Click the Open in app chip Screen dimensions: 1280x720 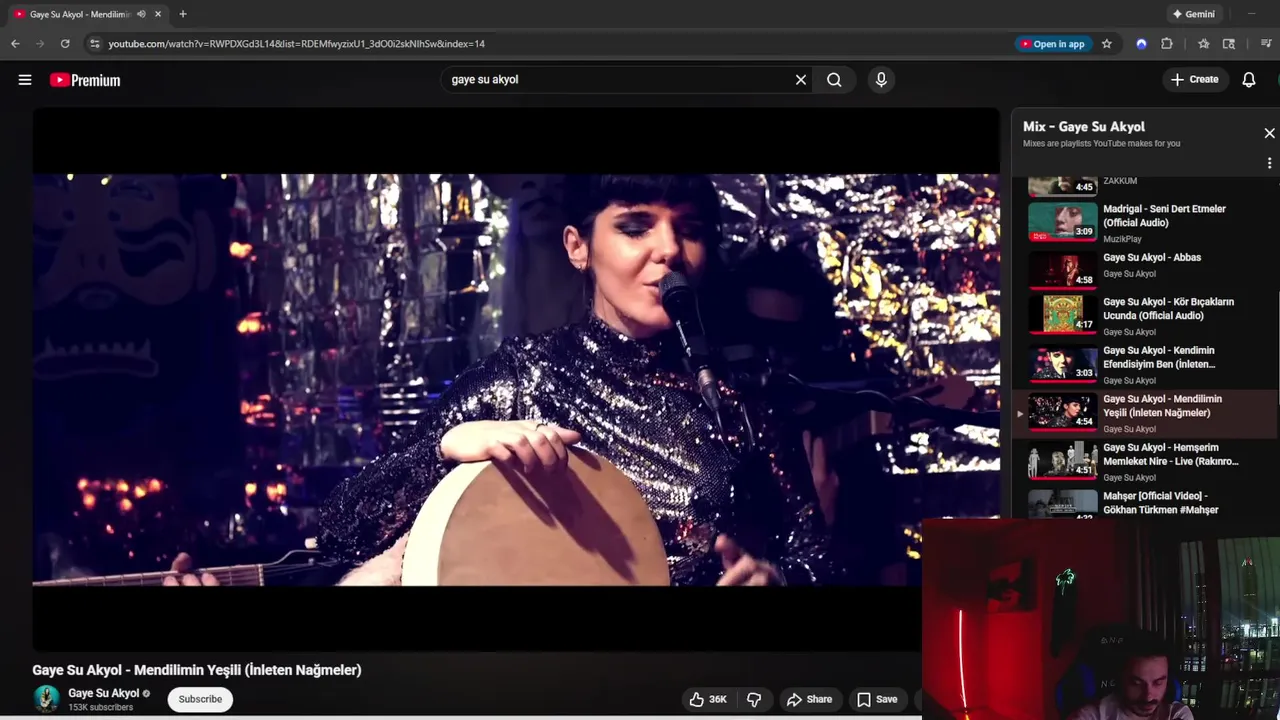(x=1052, y=44)
